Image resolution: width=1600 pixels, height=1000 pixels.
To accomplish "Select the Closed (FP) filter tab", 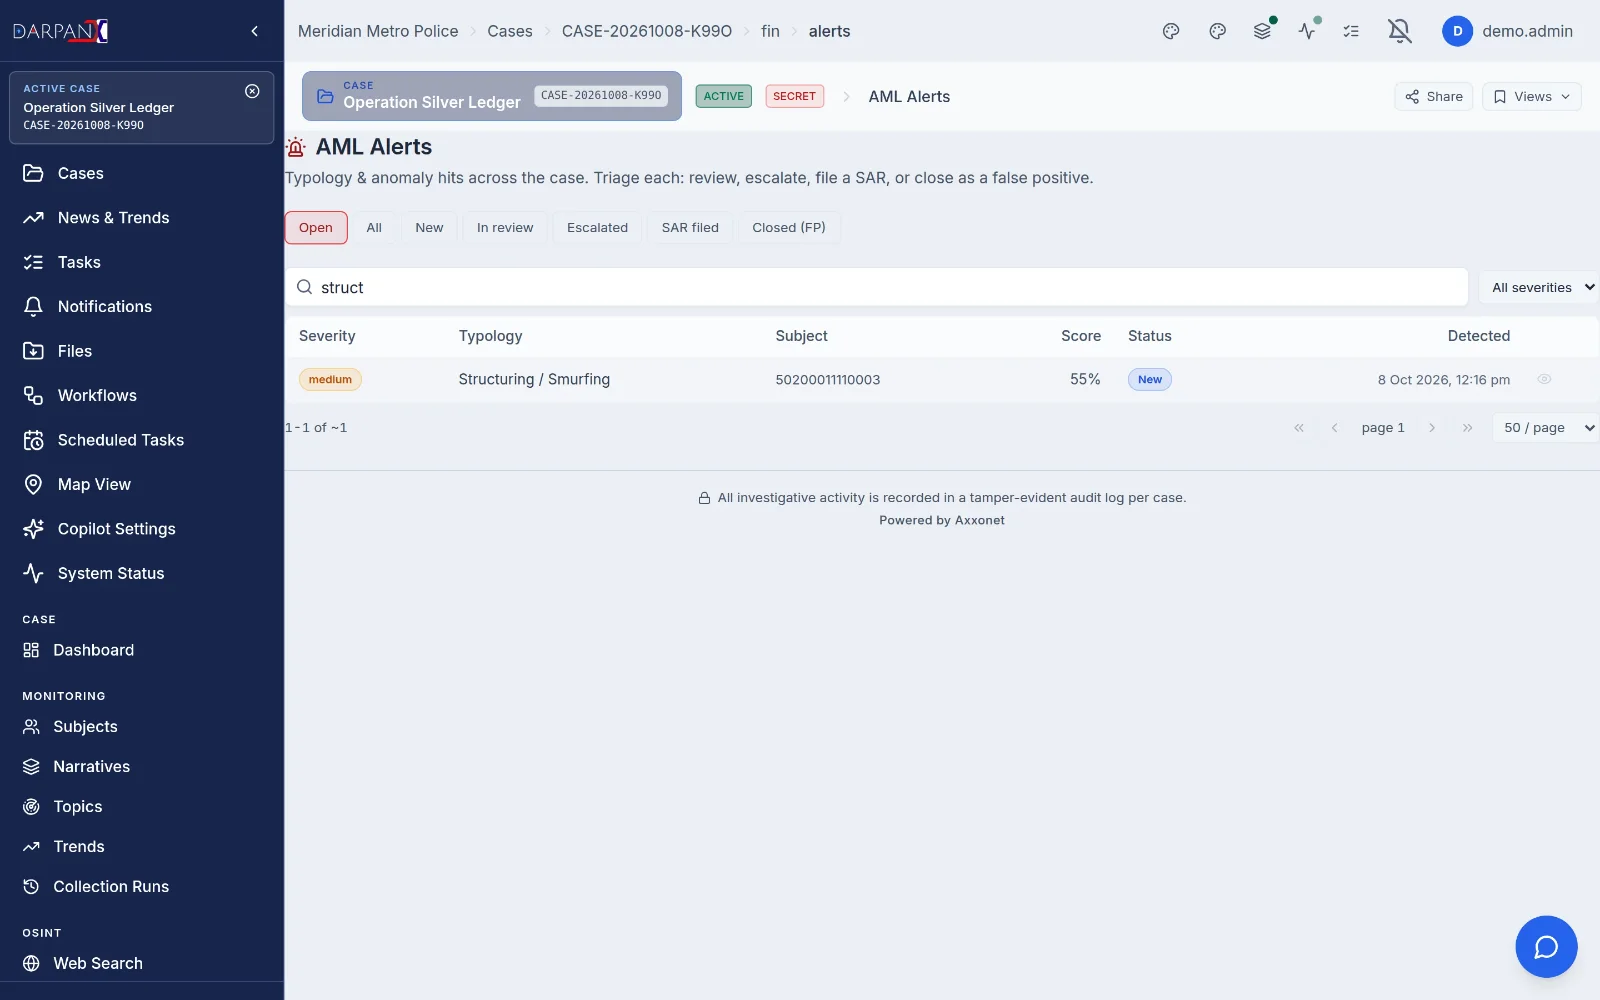I will click(789, 228).
